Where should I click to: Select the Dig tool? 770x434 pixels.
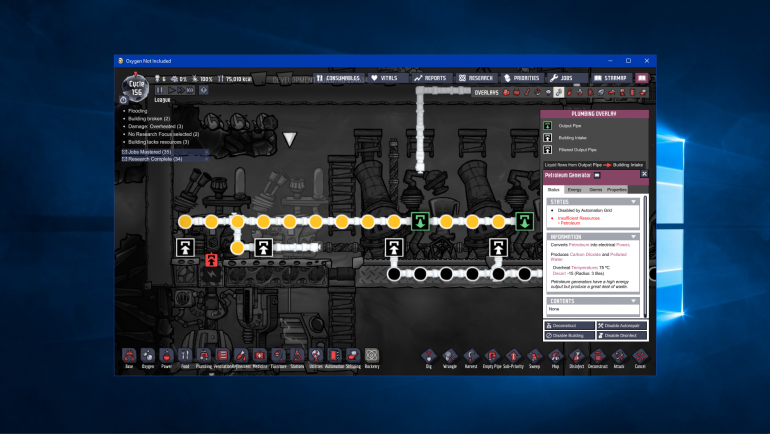tap(428, 355)
